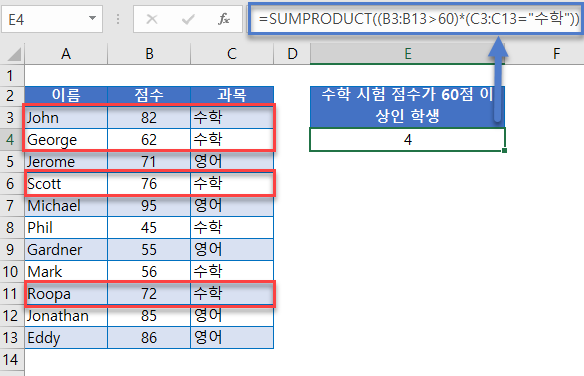Click the result cell showing 4
Image resolution: width=584 pixels, height=376 pixels.
(407, 140)
